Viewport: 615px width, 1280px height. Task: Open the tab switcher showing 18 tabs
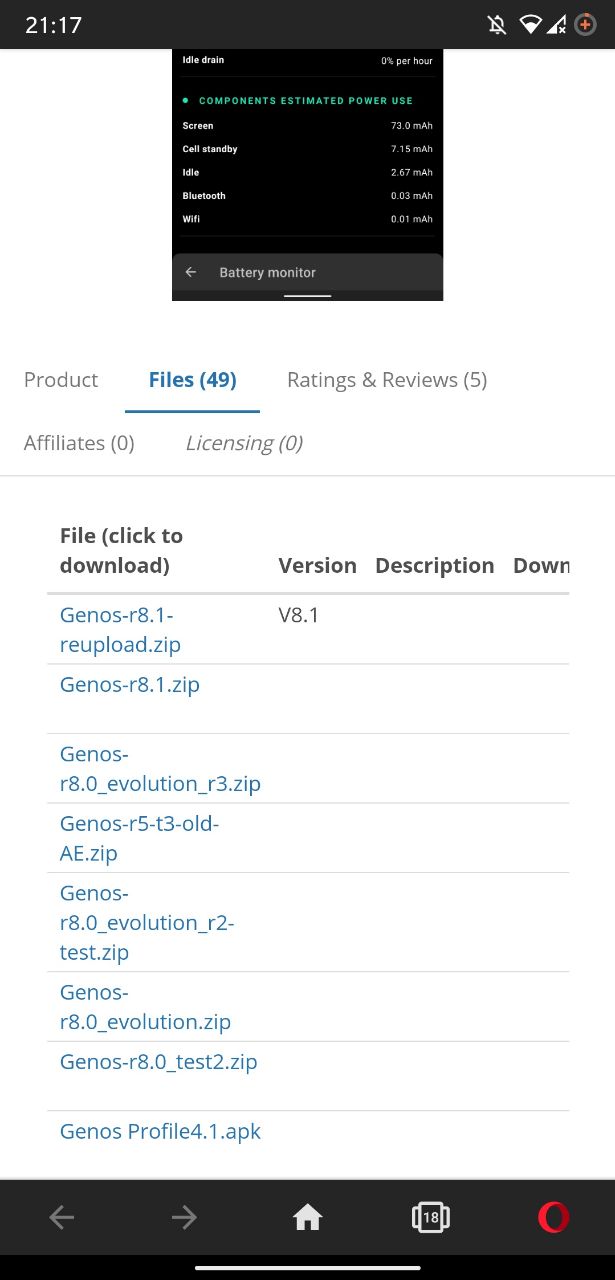[x=430, y=1217]
